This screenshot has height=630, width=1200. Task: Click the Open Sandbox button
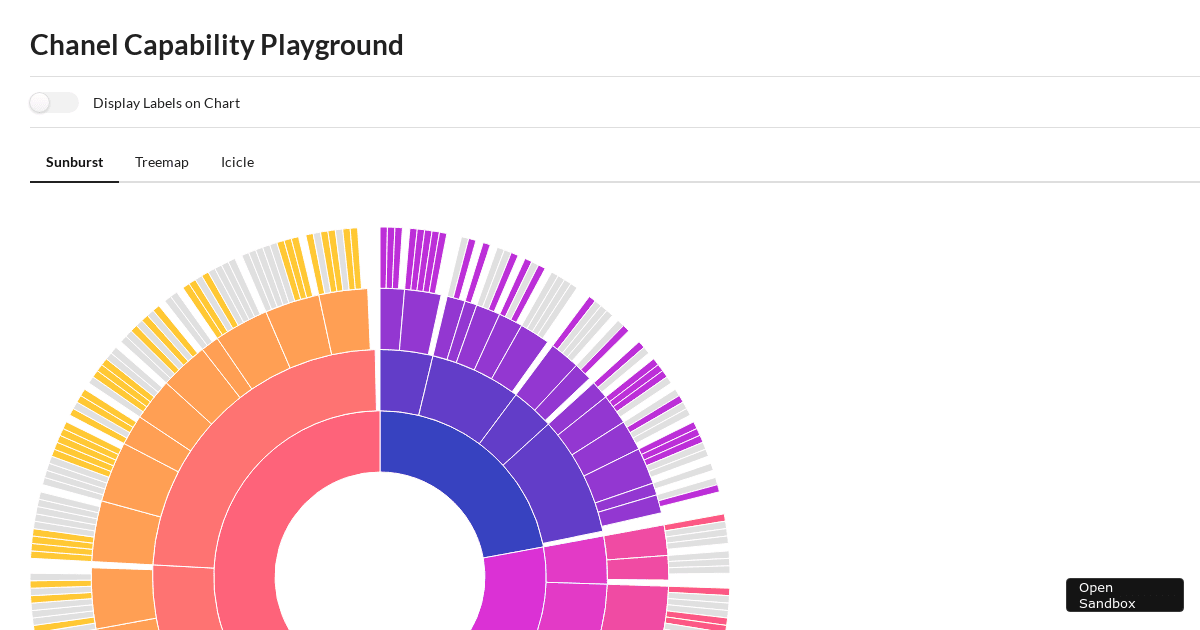pos(1124,594)
